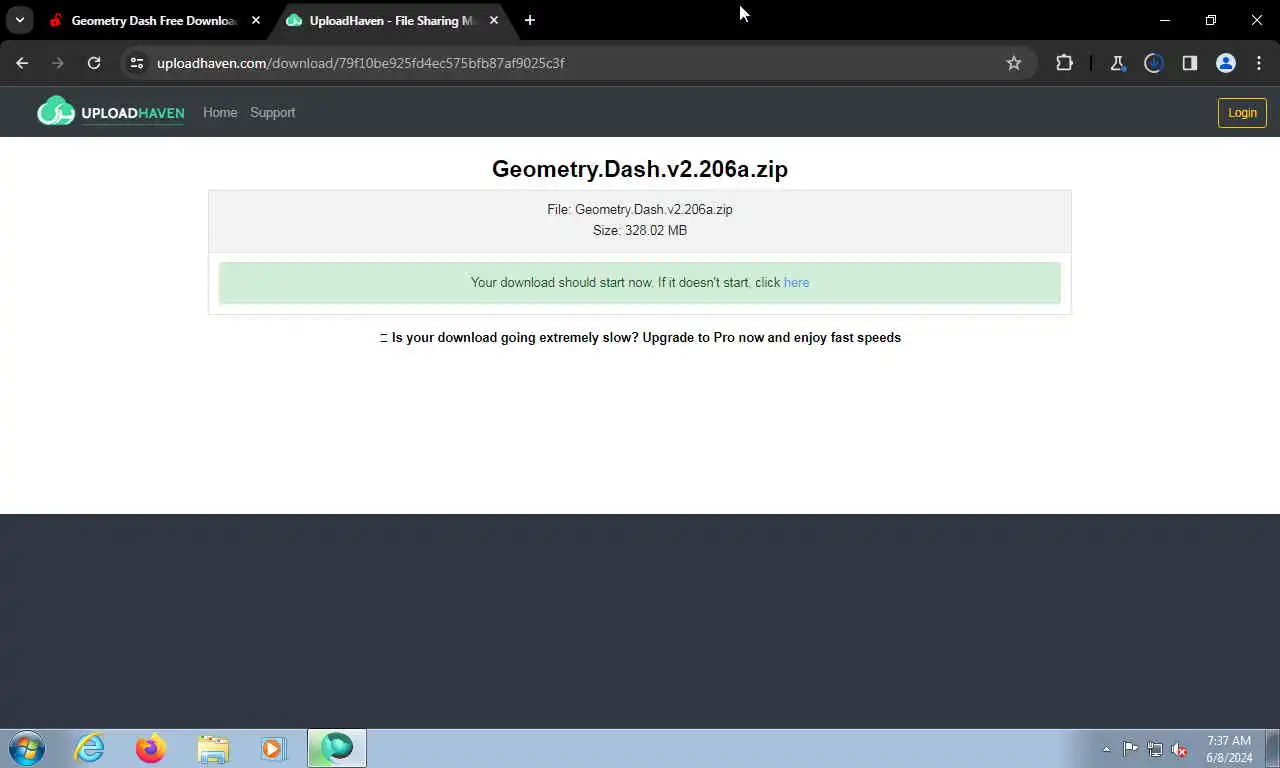Open the Support page link
1280x768 pixels.
pos(272,112)
